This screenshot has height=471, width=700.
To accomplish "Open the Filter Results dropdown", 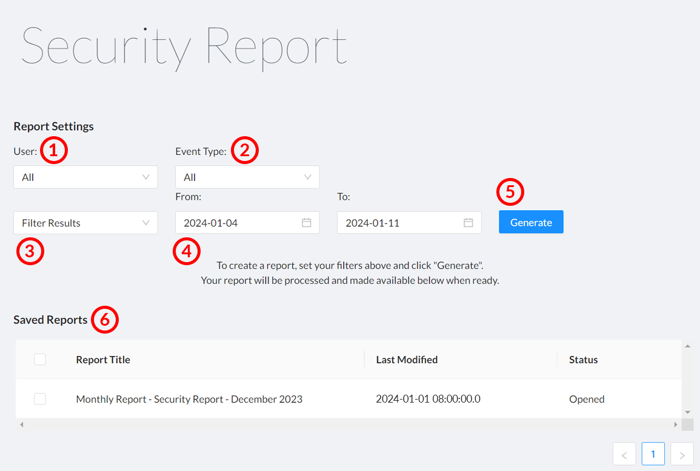I will click(x=85, y=223).
